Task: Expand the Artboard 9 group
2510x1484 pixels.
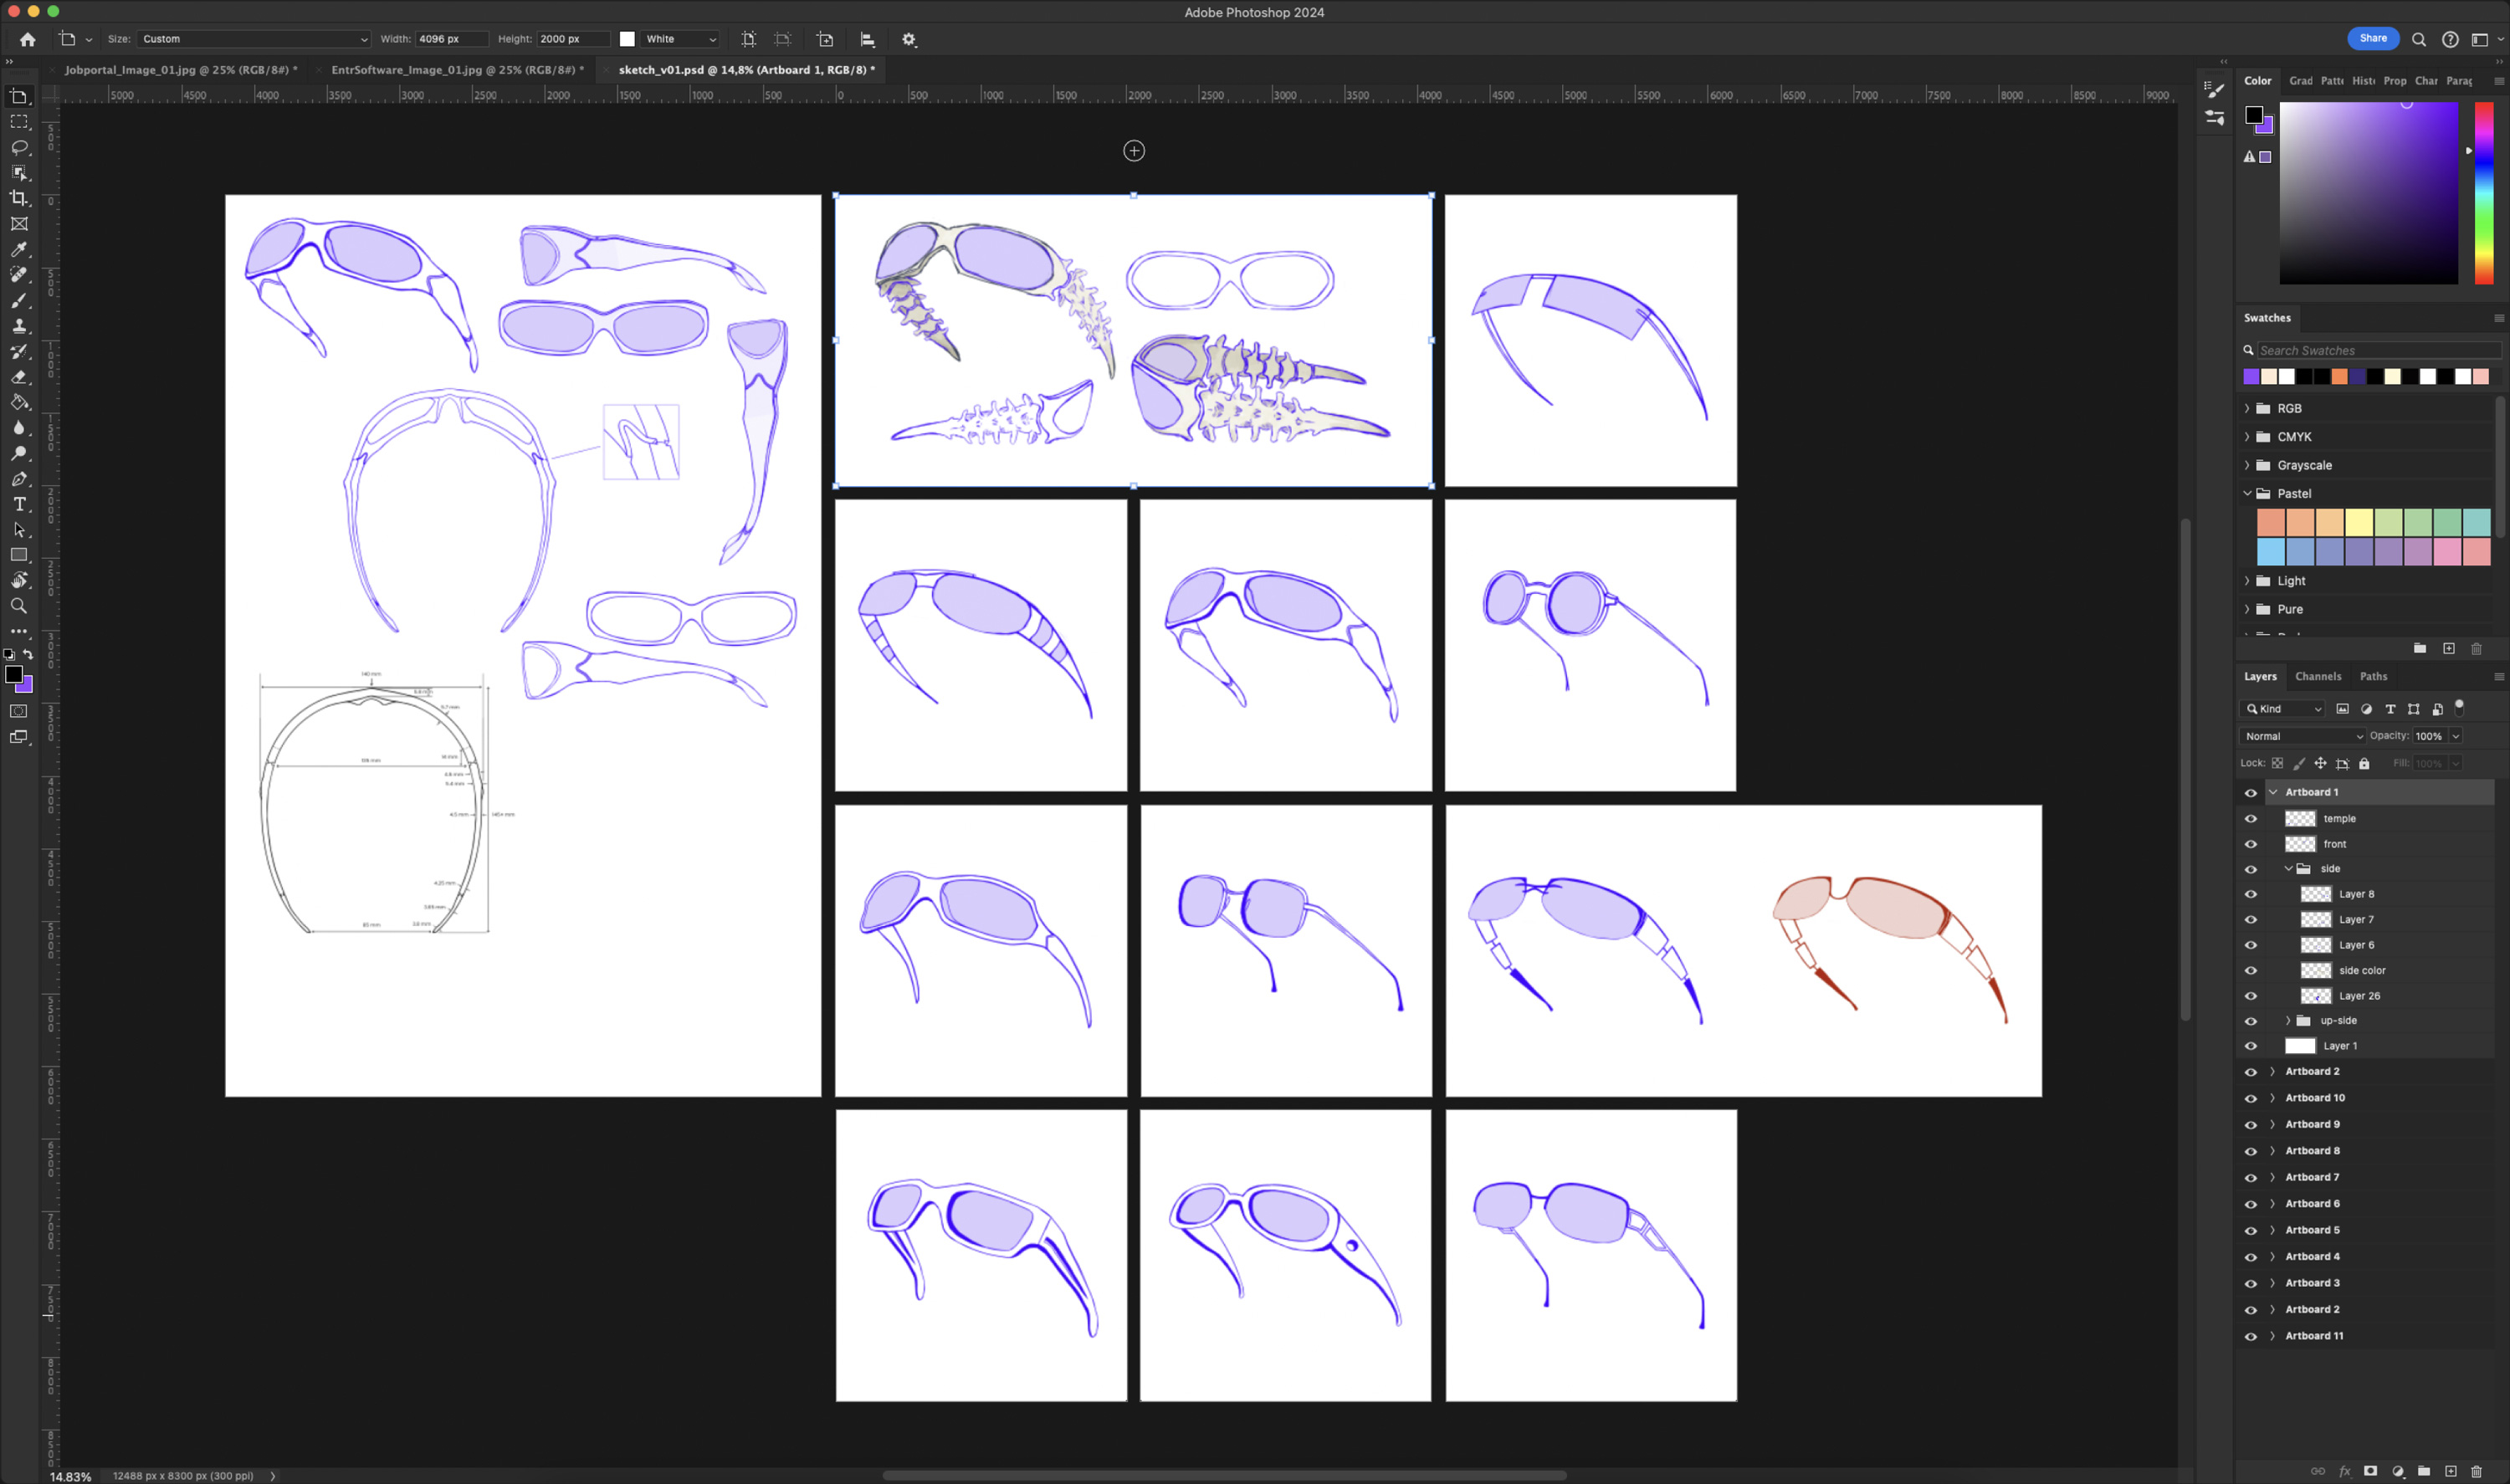Action: click(x=2273, y=1124)
